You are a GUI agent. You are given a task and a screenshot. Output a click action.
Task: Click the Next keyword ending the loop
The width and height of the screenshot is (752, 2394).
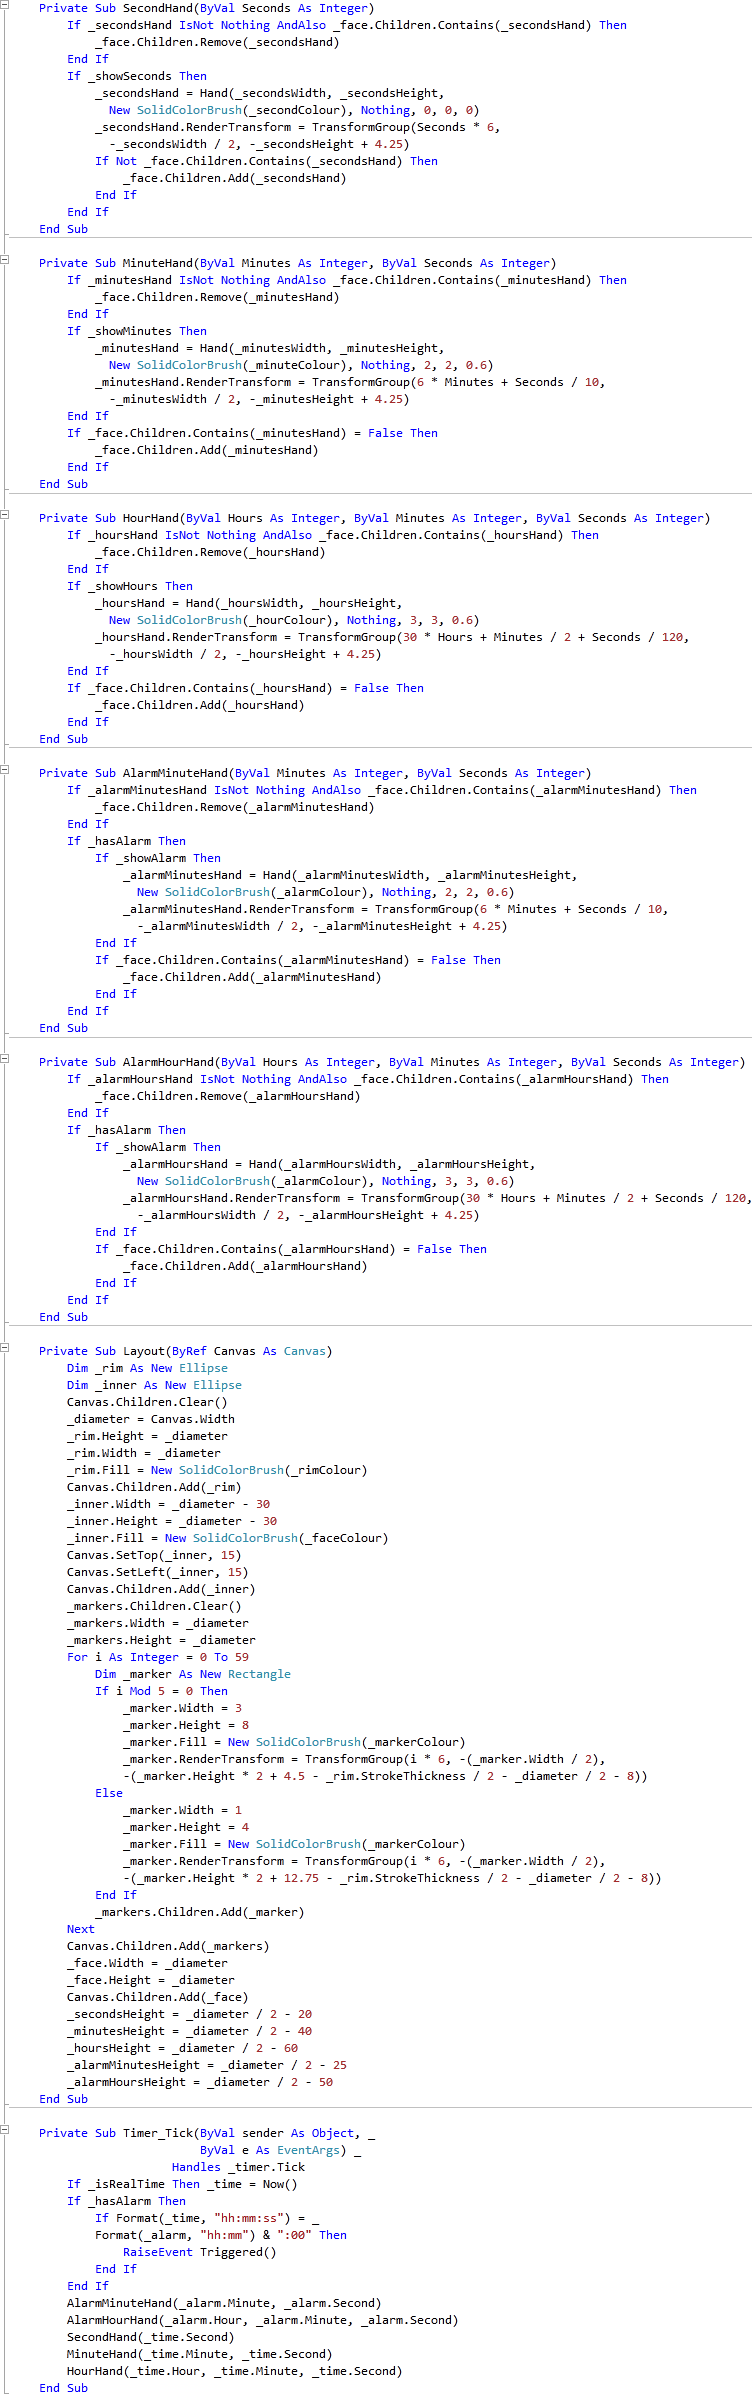(81, 1929)
